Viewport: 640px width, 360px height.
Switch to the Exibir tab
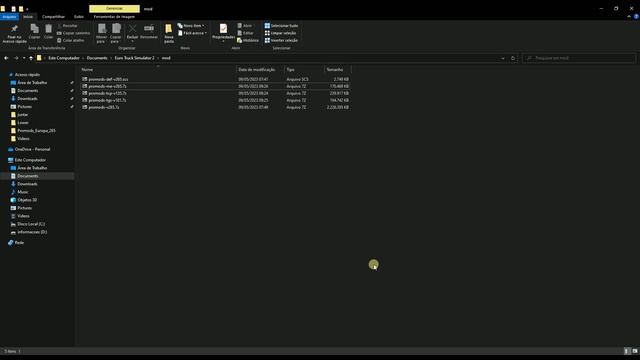(x=79, y=17)
